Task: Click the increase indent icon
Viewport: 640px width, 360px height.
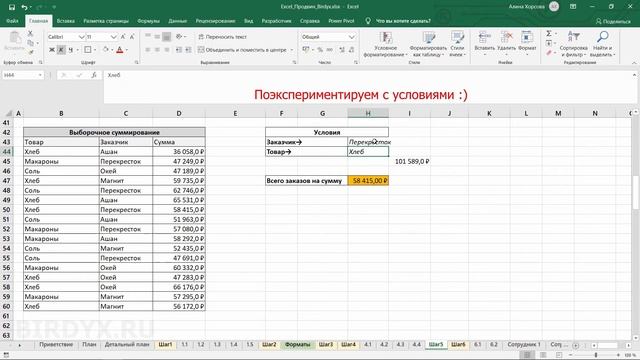Action: coord(188,50)
